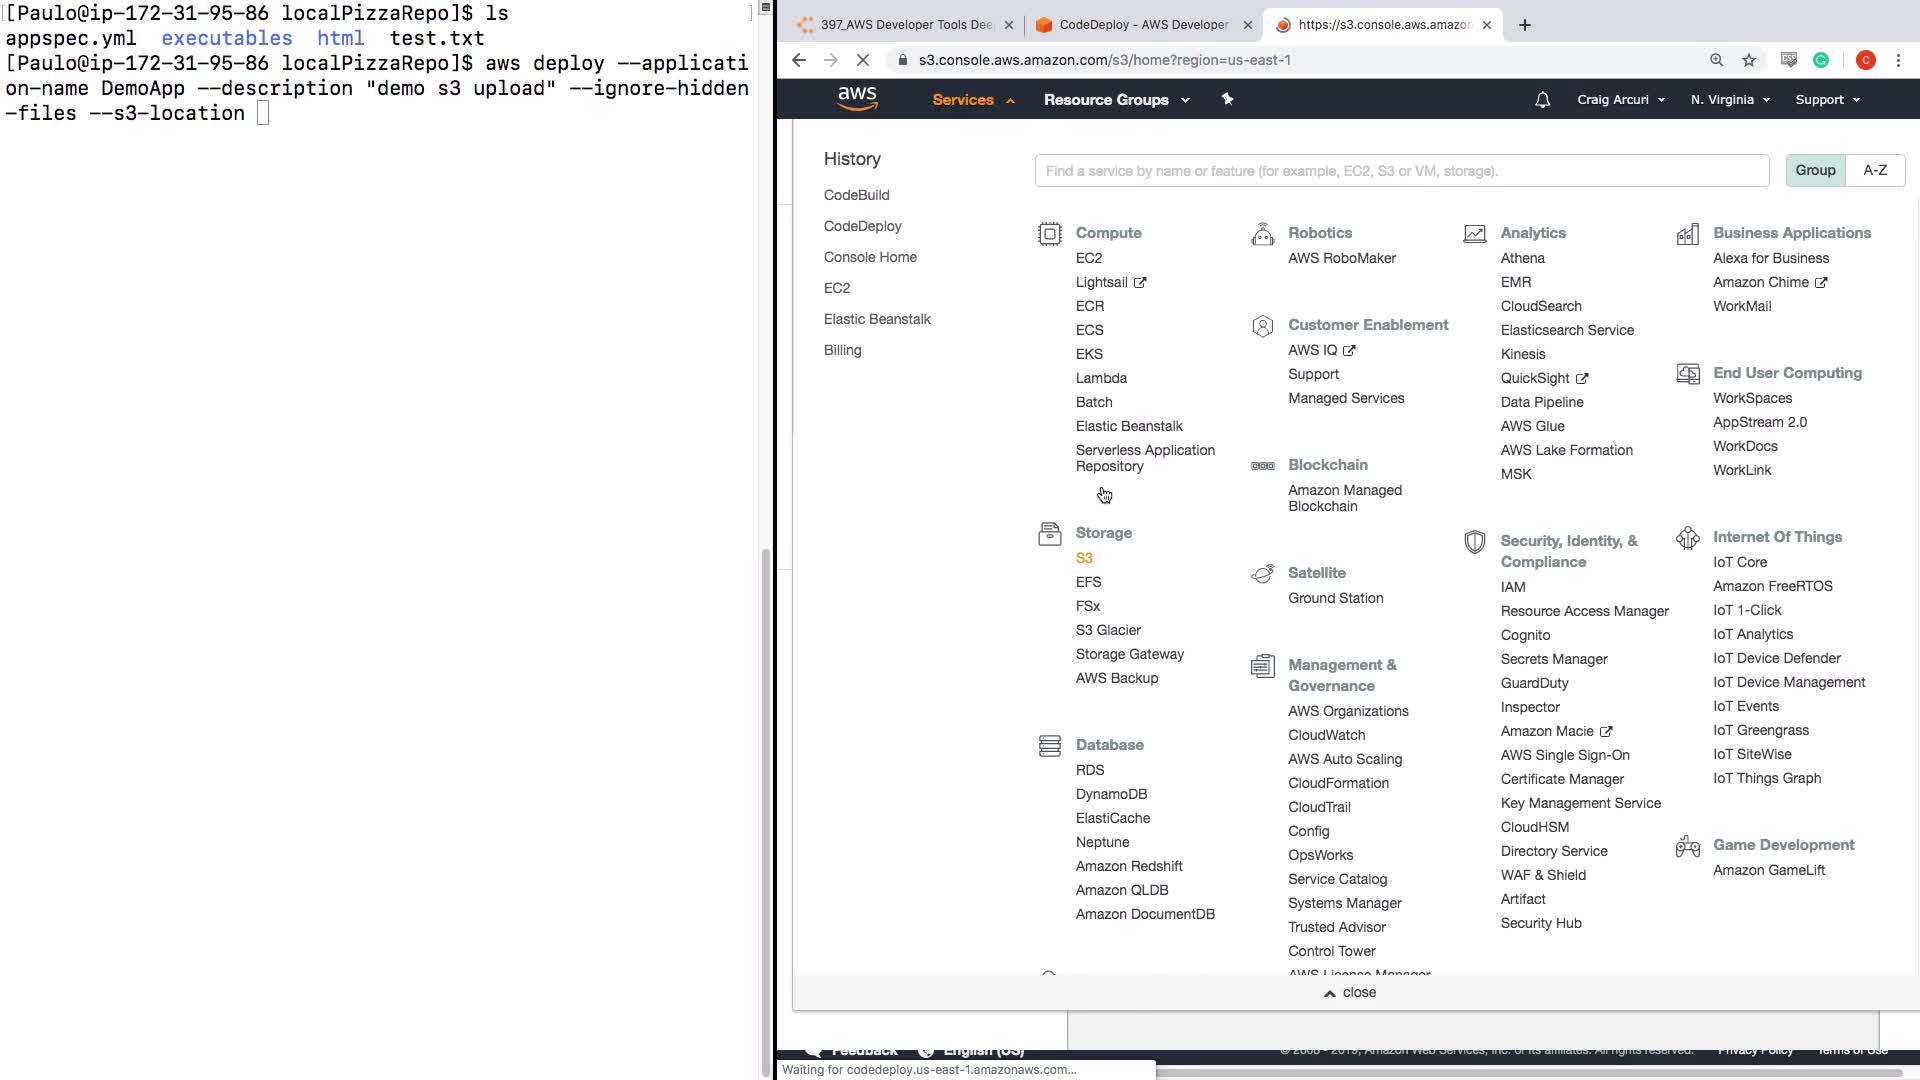The width and height of the screenshot is (1920, 1080).
Task: Switch service view to Group
Action: pyautogui.click(x=1814, y=170)
